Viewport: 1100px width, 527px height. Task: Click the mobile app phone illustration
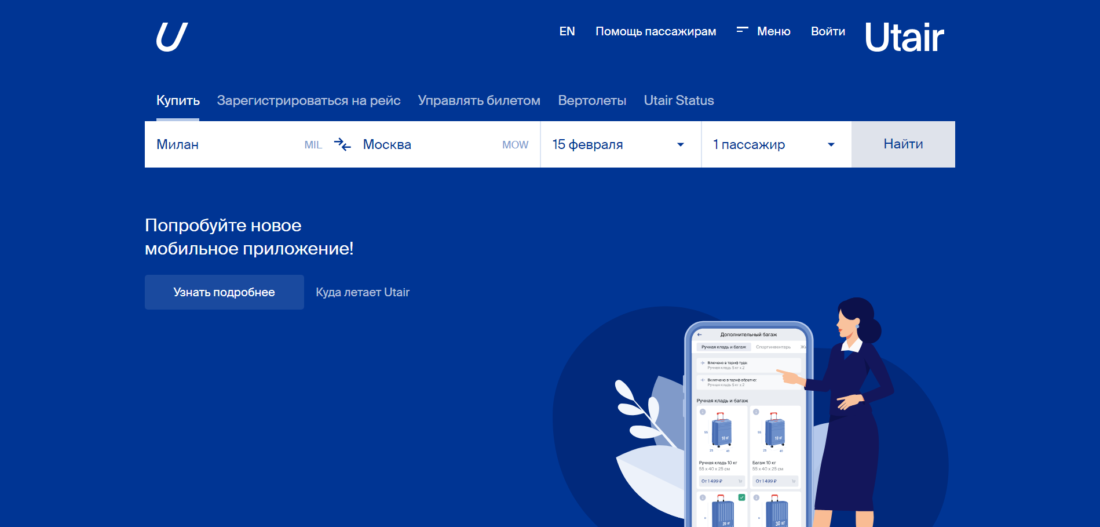pyautogui.click(x=748, y=425)
